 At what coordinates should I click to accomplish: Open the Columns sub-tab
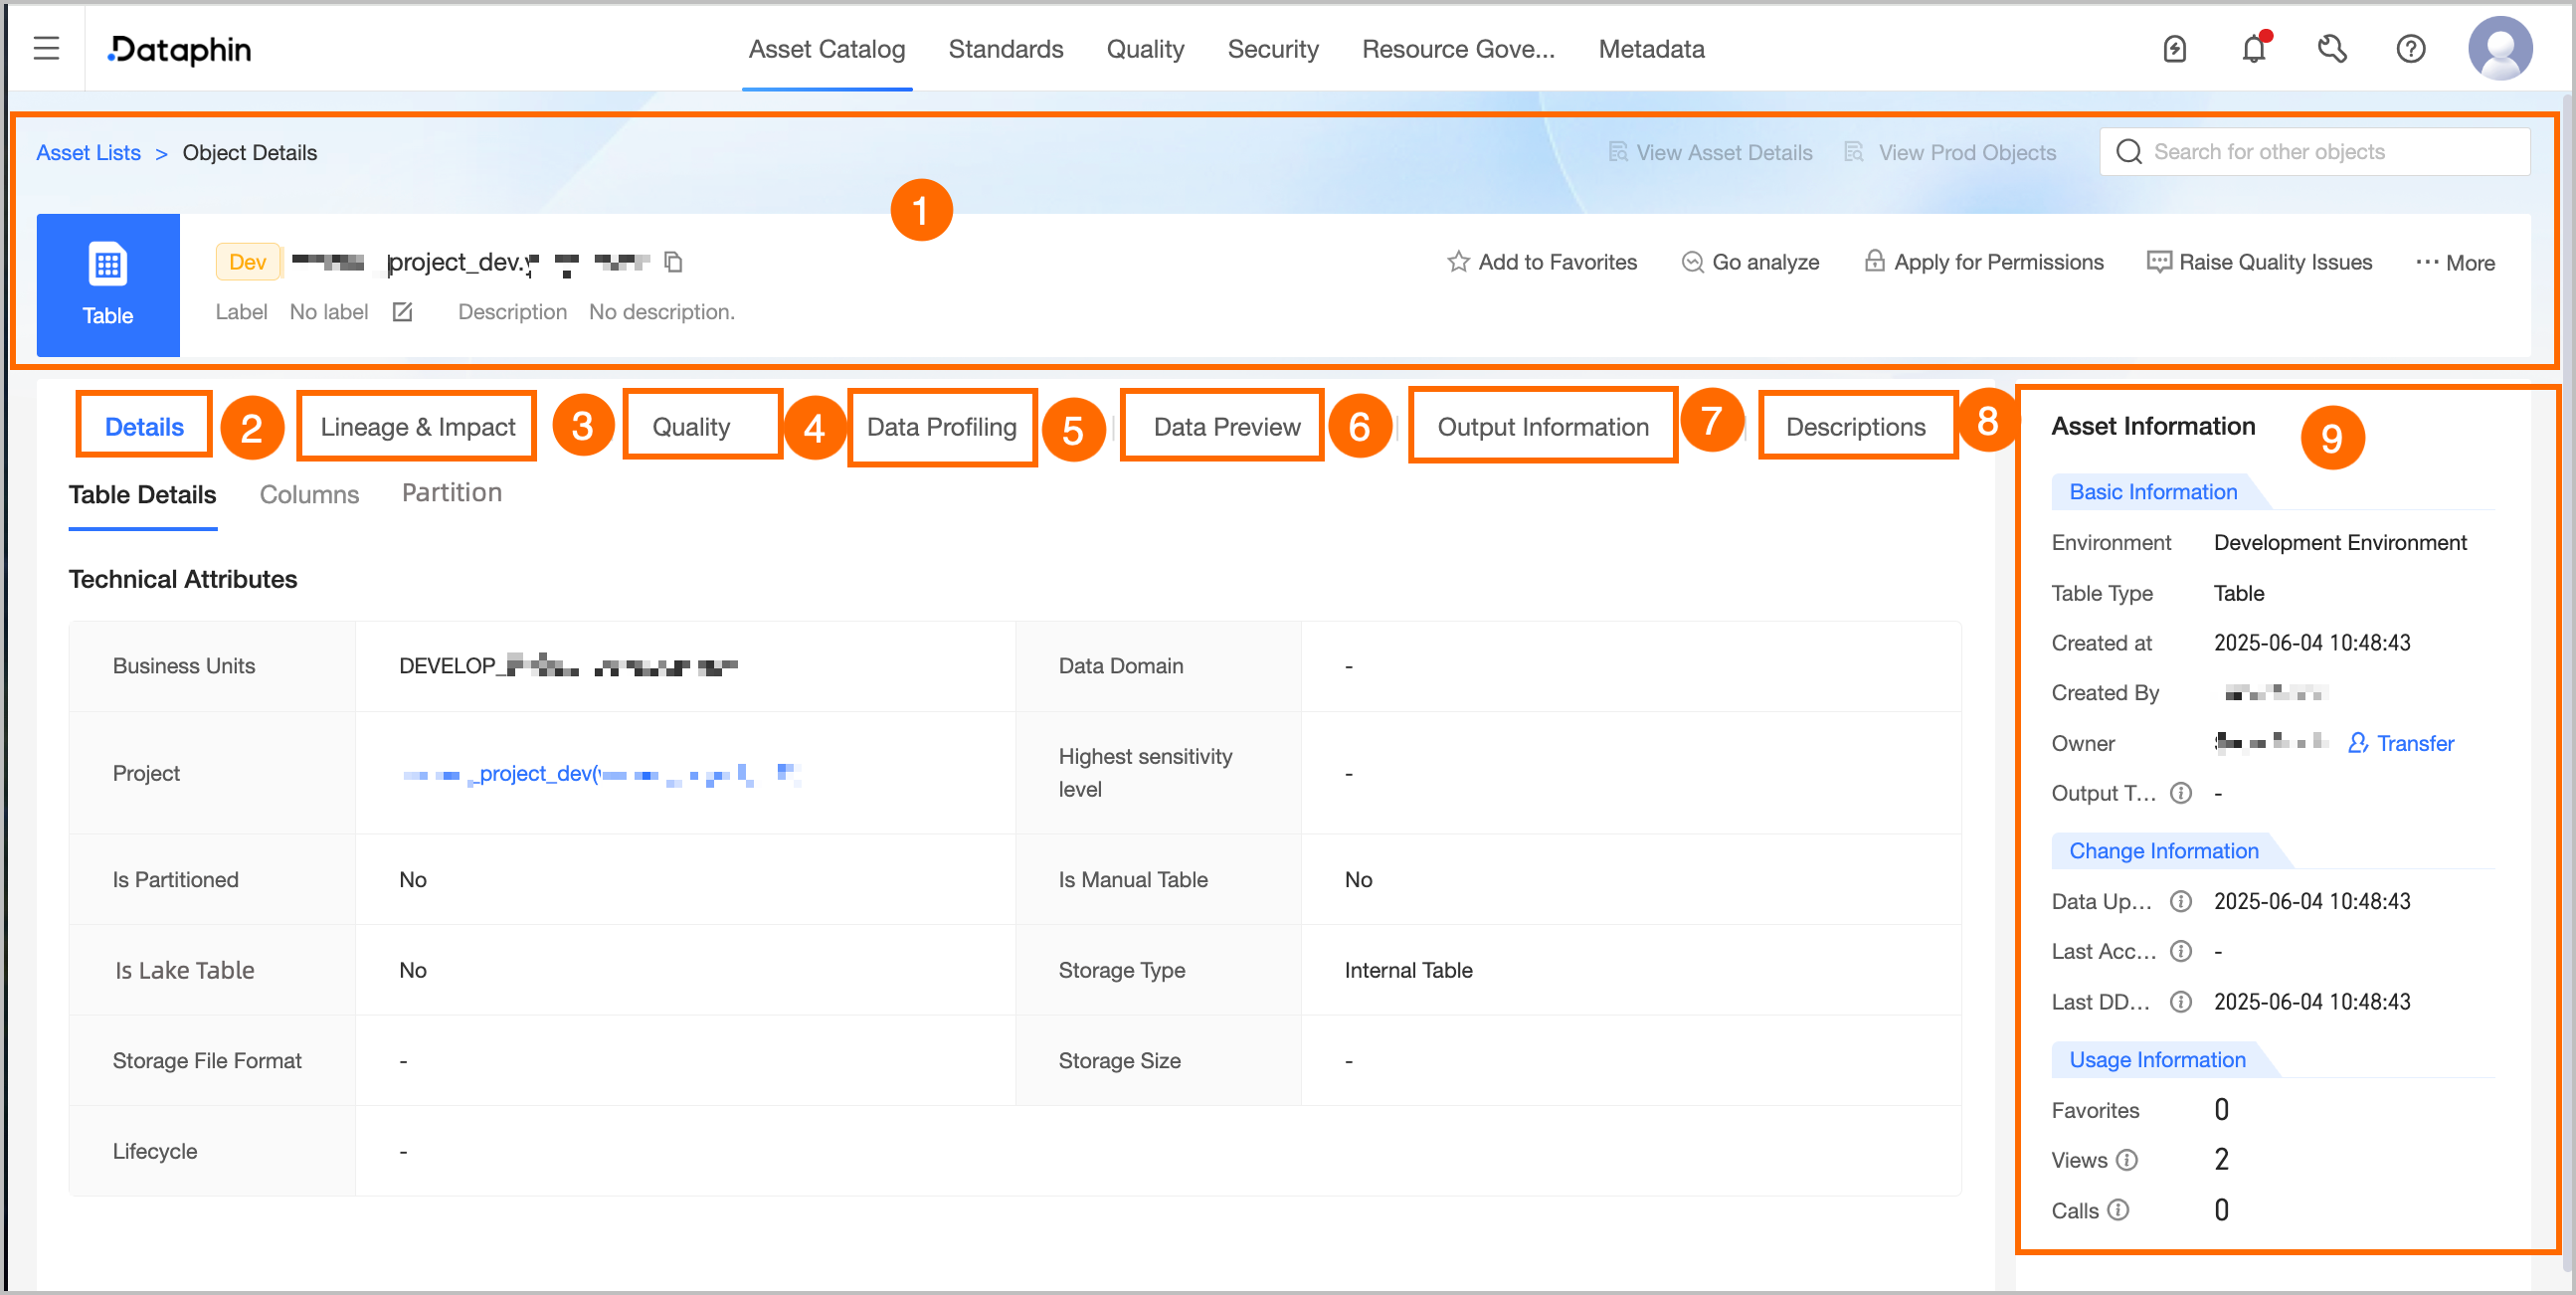click(309, 494)
